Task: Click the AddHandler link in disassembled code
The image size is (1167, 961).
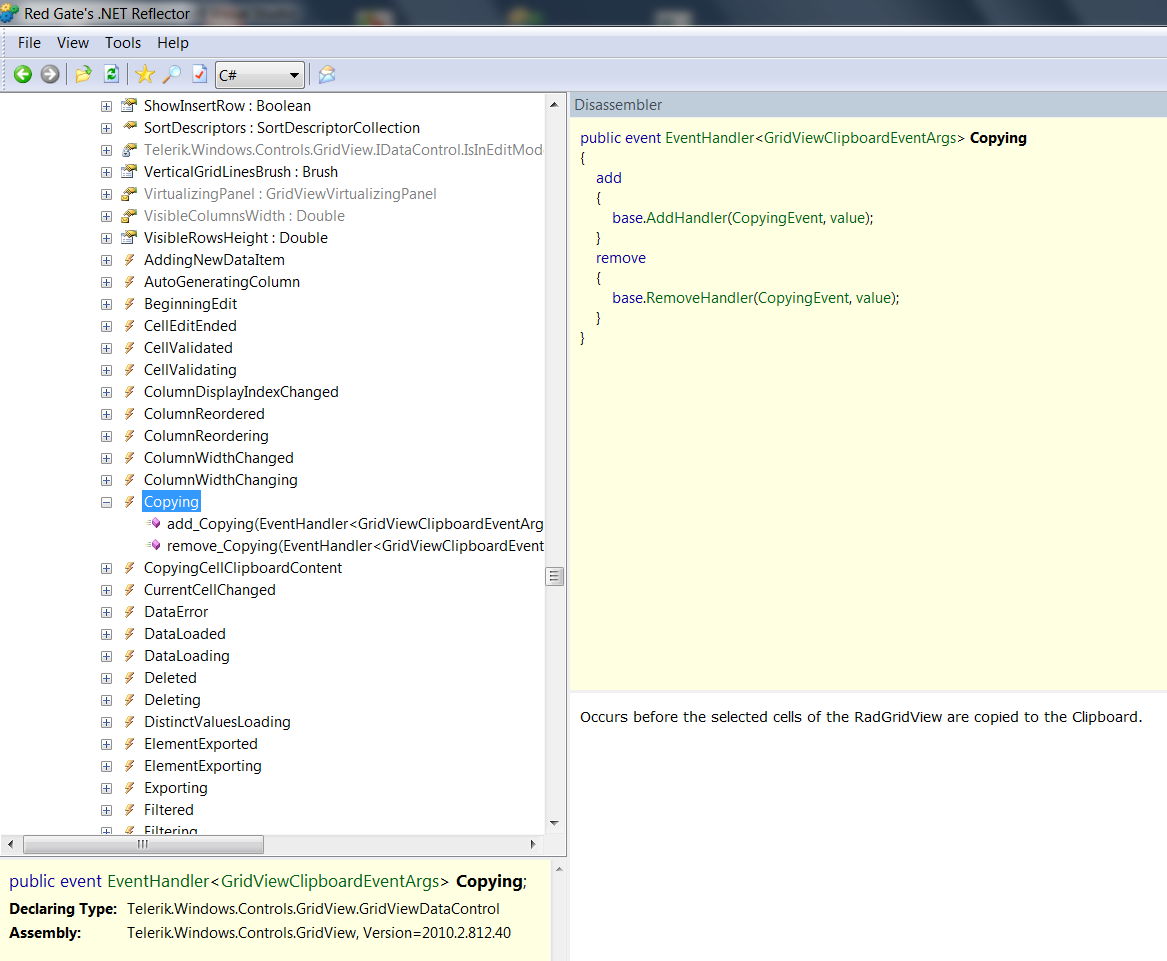Action: [x=686, y=218]
